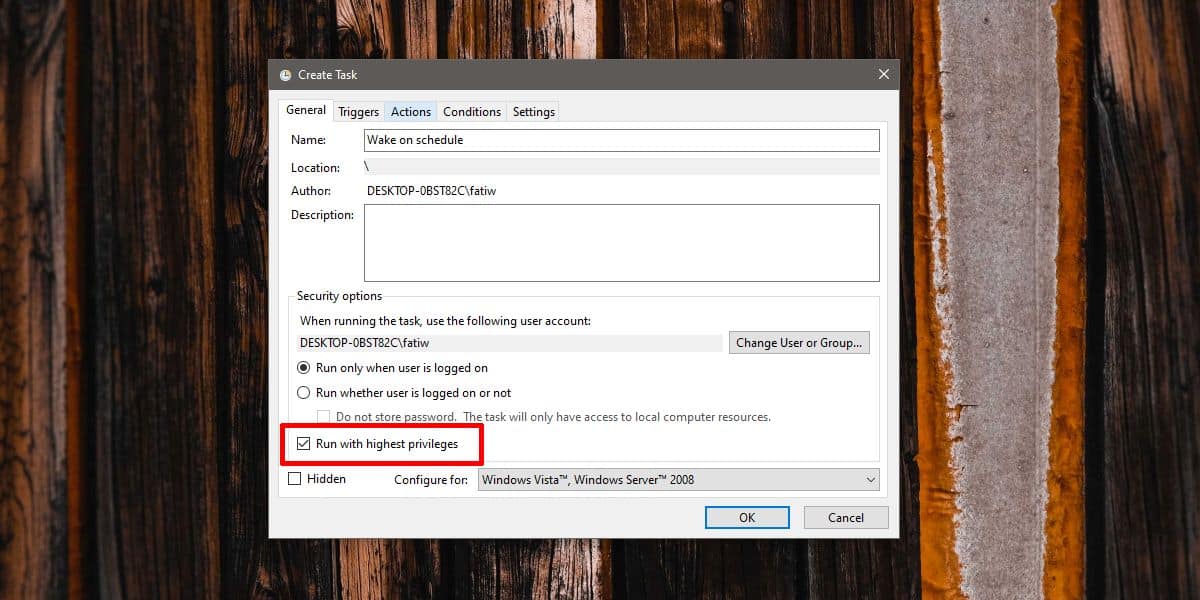1200x600 pixels.
Task: Open the Settings tab
Action: click(x=534, y=112)
